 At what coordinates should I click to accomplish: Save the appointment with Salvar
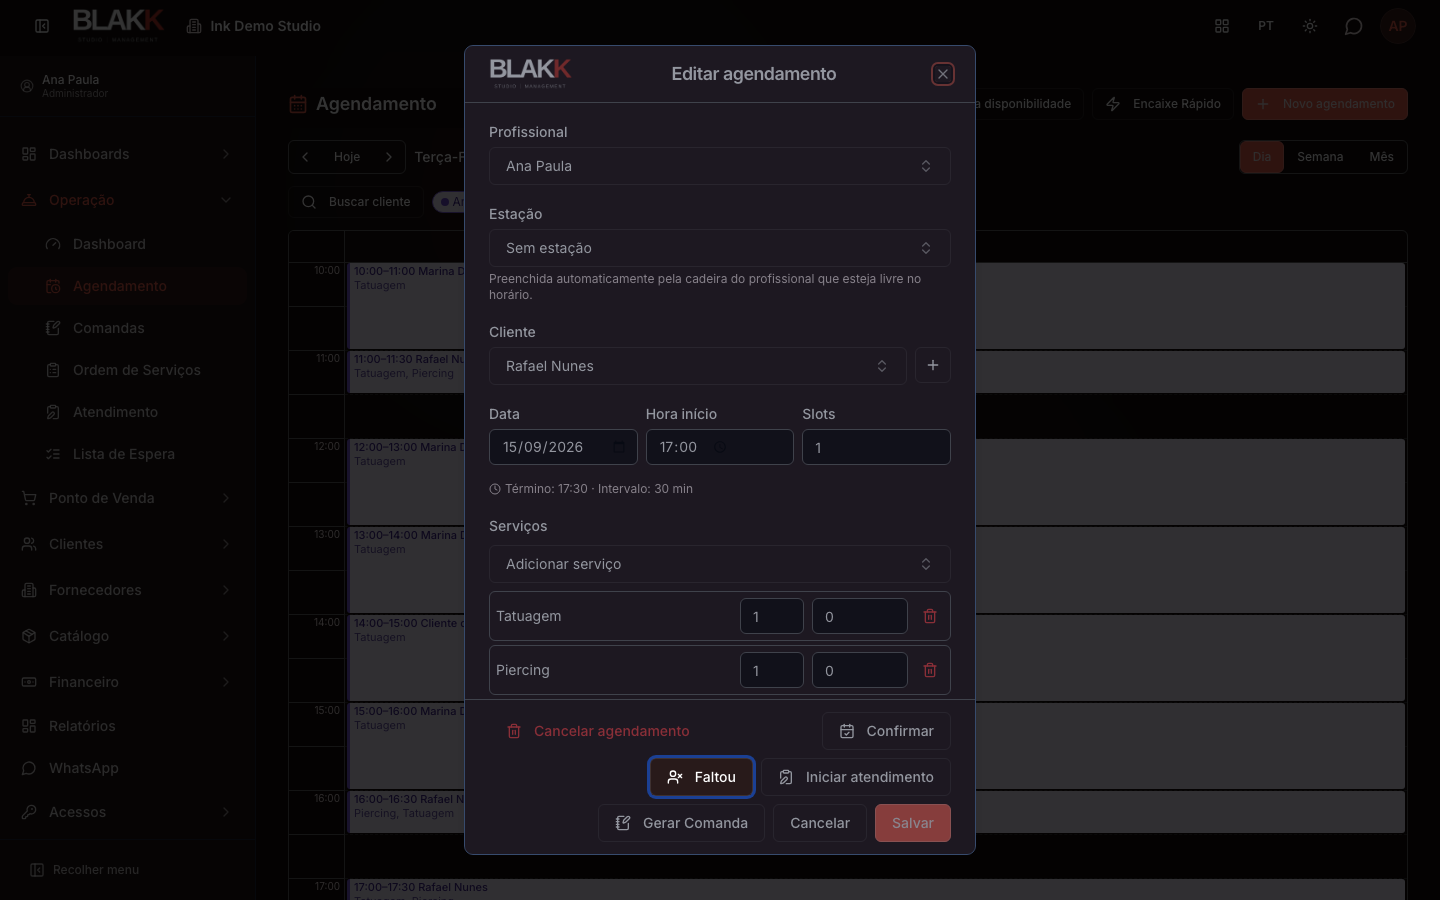[913, 823]
